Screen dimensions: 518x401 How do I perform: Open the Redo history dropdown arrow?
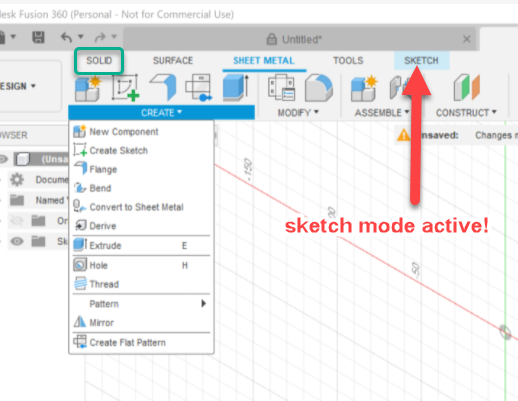point(114,36)
